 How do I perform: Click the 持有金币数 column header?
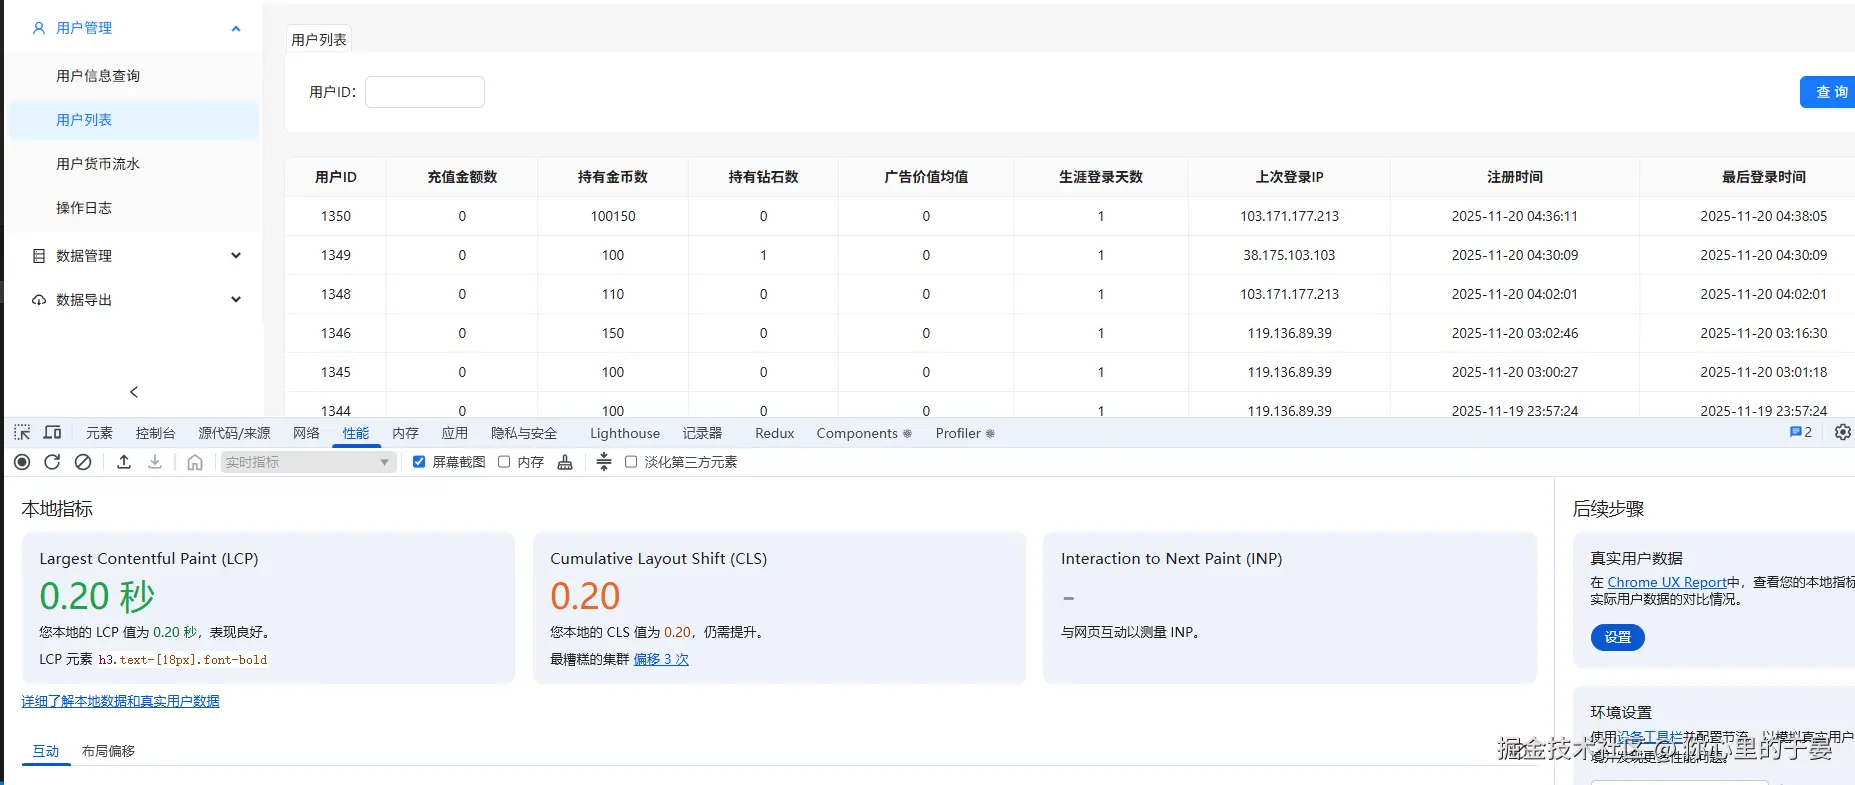[x=613, y=177]
